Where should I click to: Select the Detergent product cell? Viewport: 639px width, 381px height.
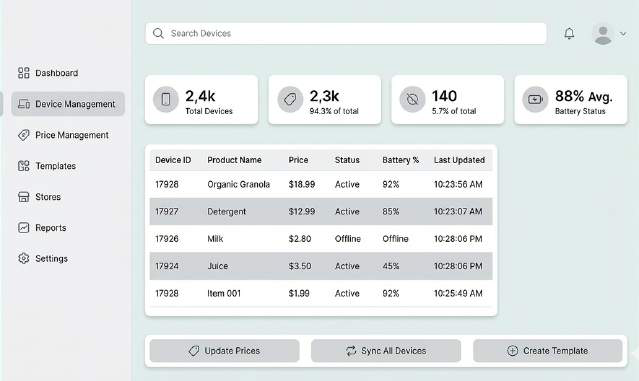point(227,212)
